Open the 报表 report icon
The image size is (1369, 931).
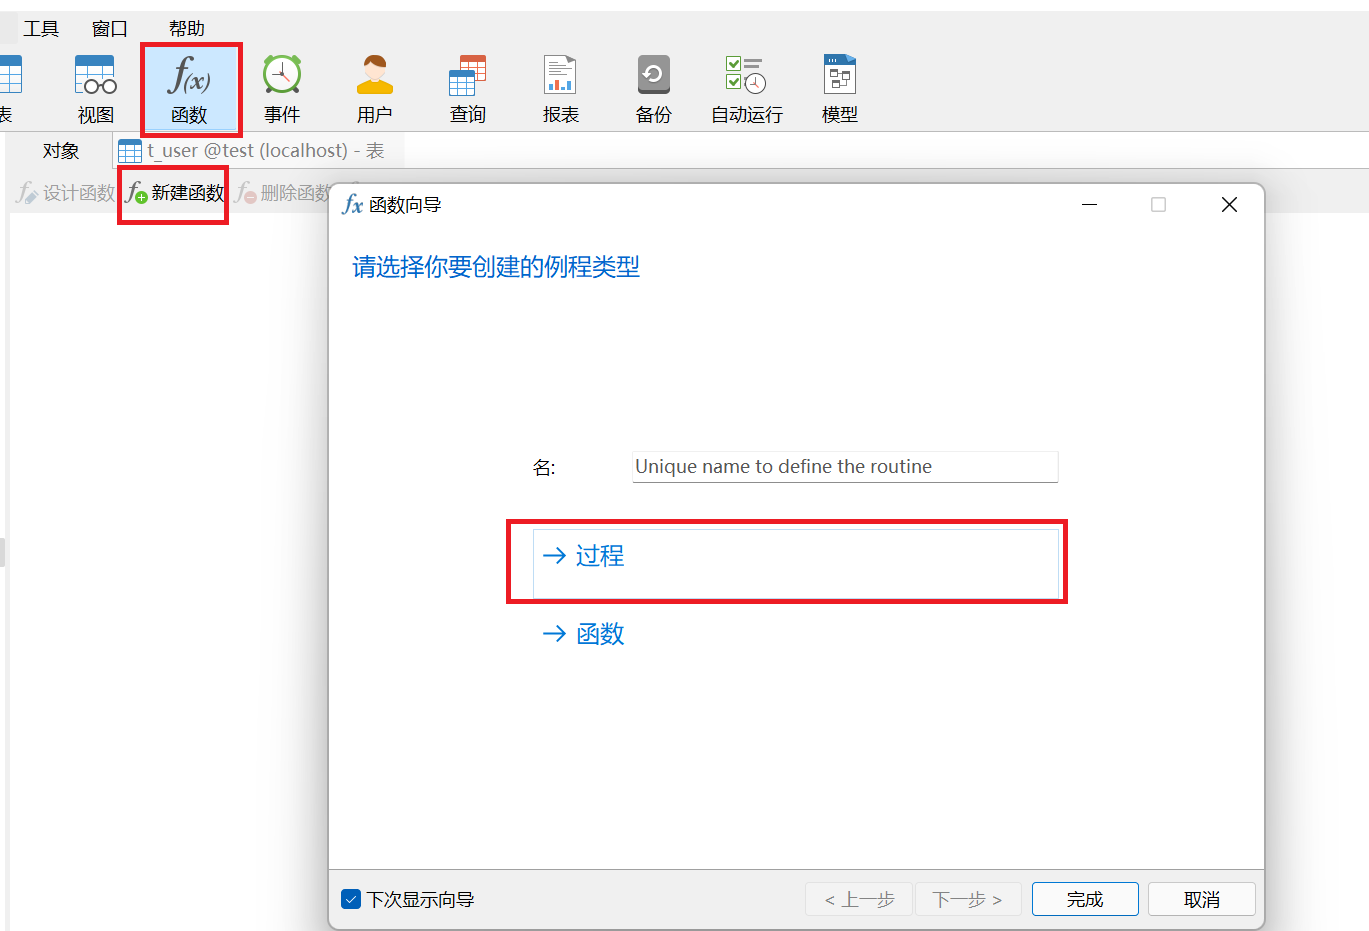pos(560,89)
